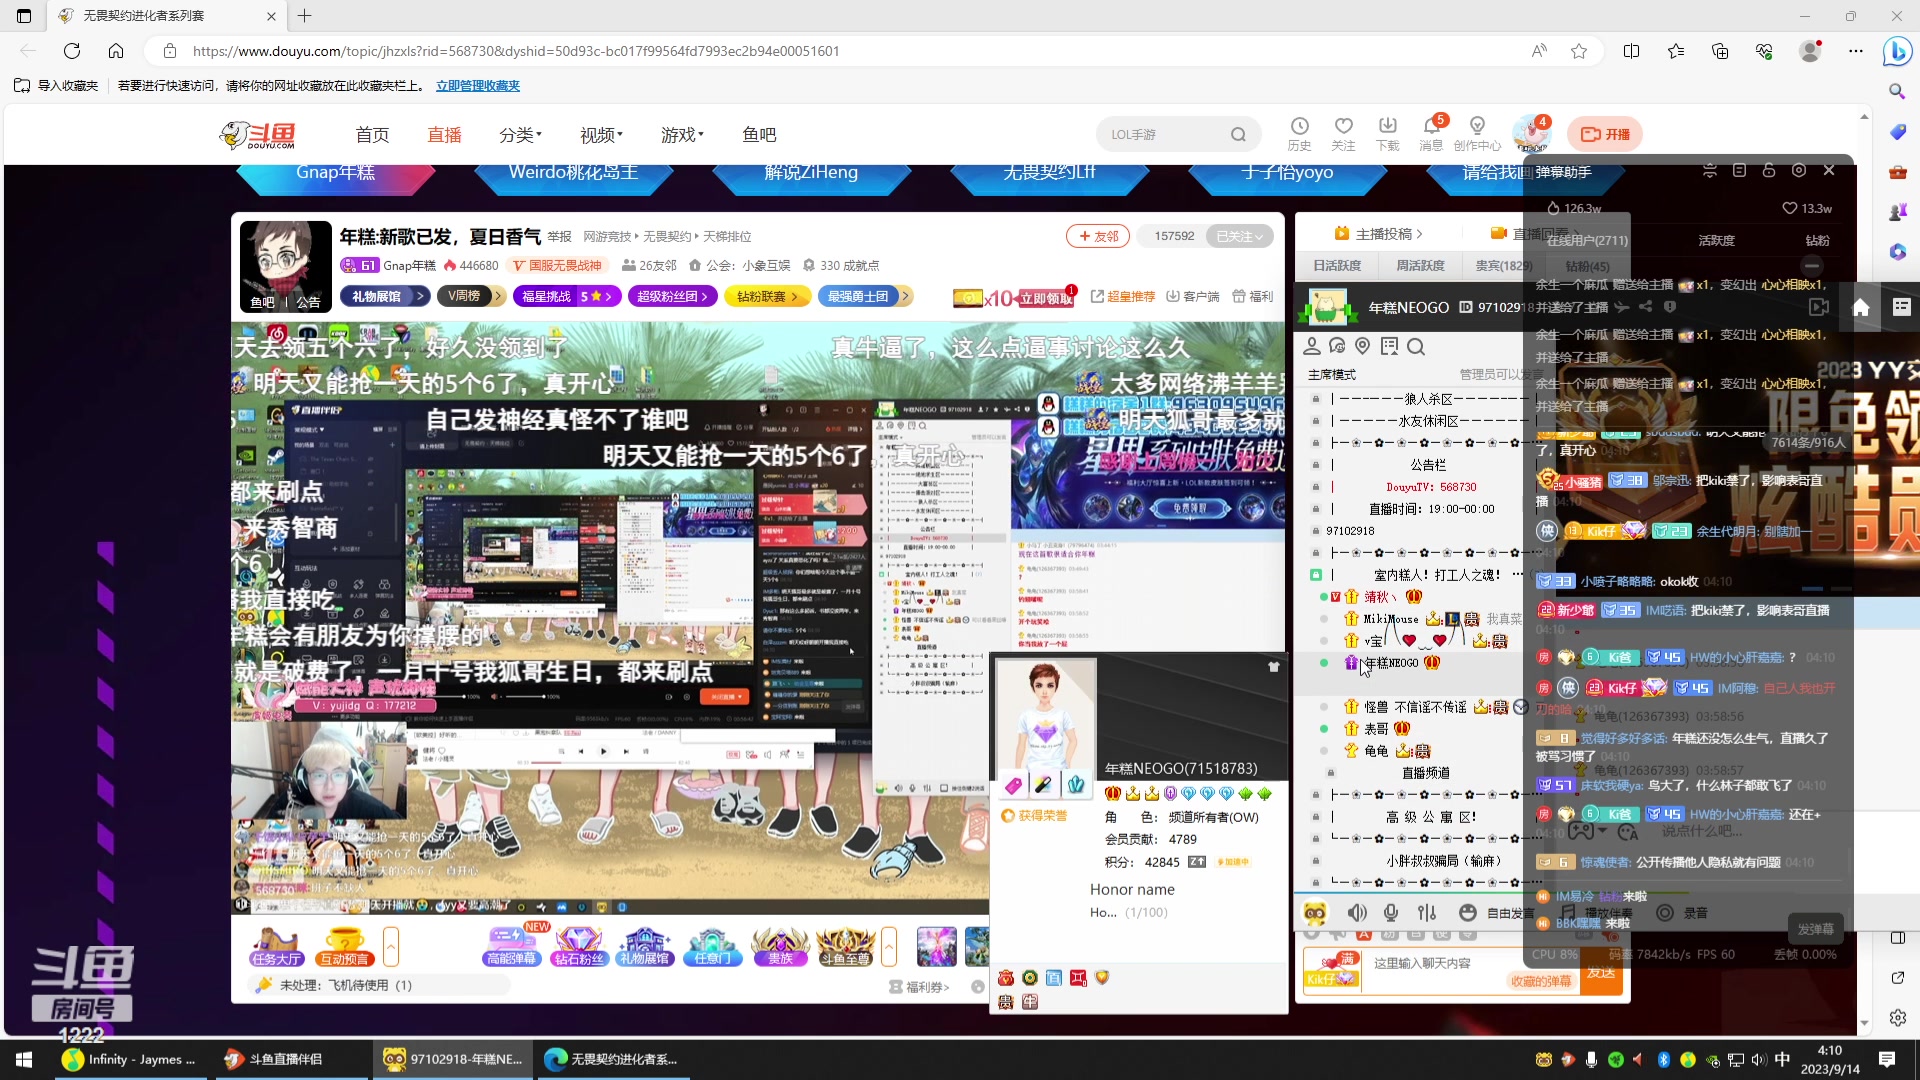The height and width of the screenshot is (1080, 1920).
Task: Click the 超皇推荐 link
Action: 1123,296
